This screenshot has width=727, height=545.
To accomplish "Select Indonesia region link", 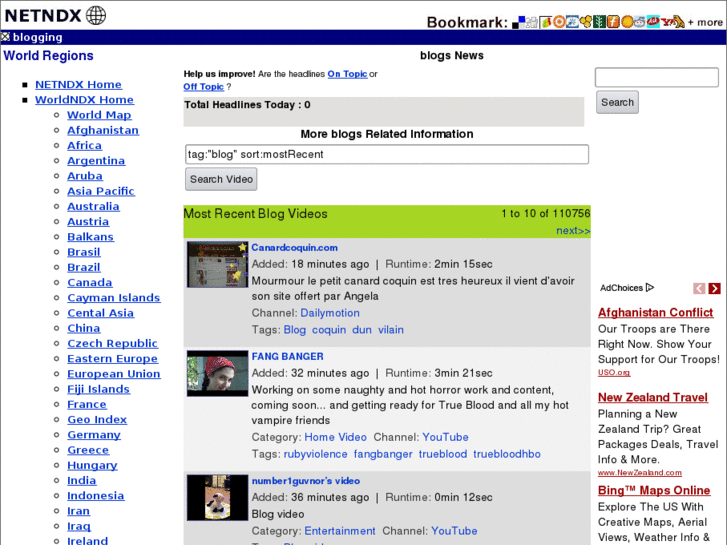I will click(x=96, y=496).
